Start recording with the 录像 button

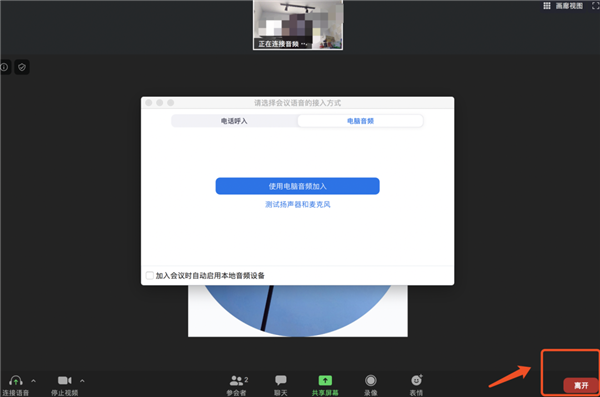click(370, 385)
